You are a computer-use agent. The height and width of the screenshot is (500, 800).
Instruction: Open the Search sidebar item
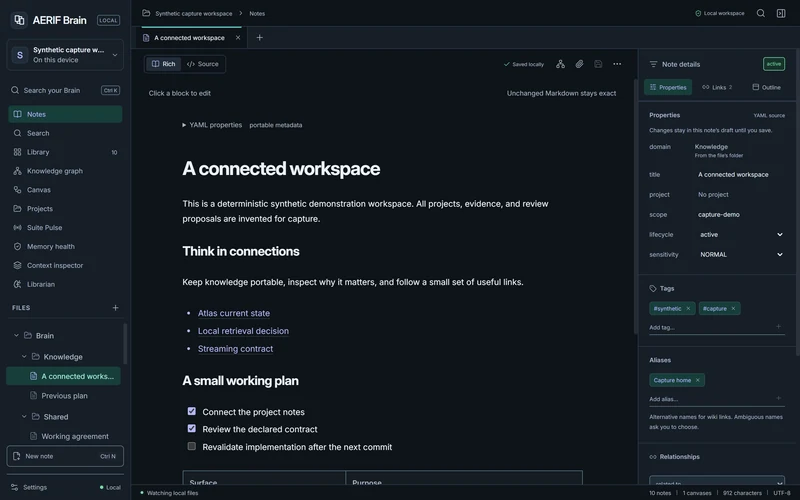coord(65,133)
